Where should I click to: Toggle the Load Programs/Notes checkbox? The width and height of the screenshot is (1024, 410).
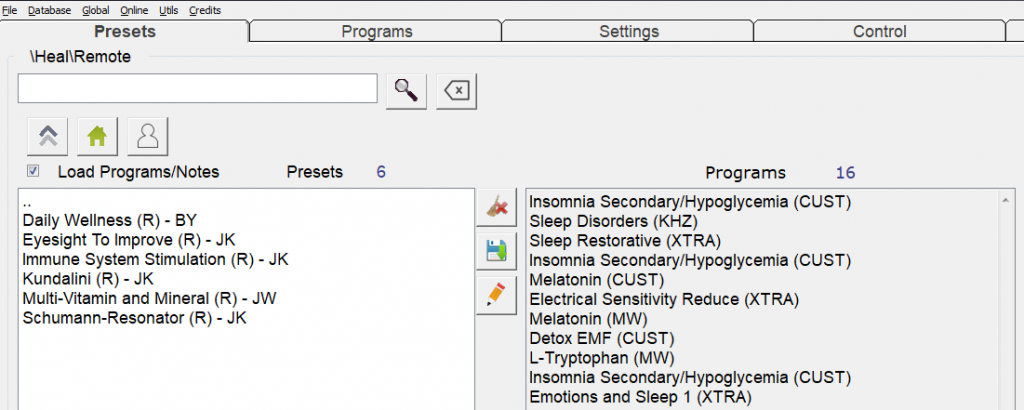[34, 171]
